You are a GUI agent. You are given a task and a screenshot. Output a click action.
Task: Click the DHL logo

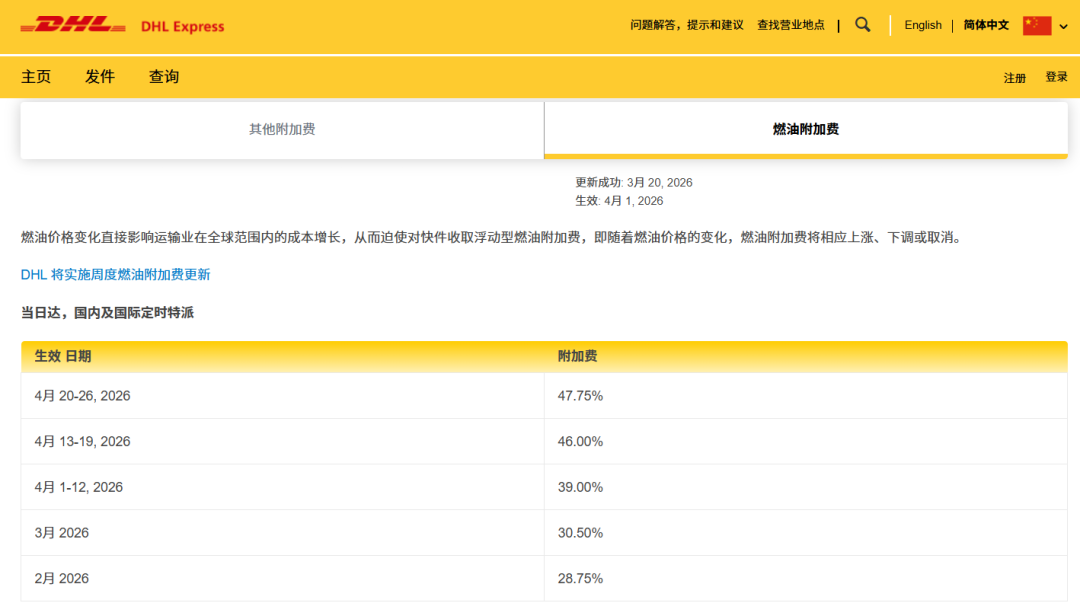[73, 25]
